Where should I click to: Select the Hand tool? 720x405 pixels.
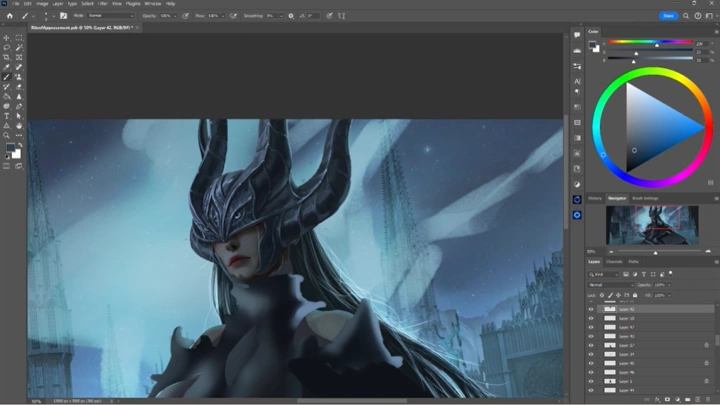(19, 126)
